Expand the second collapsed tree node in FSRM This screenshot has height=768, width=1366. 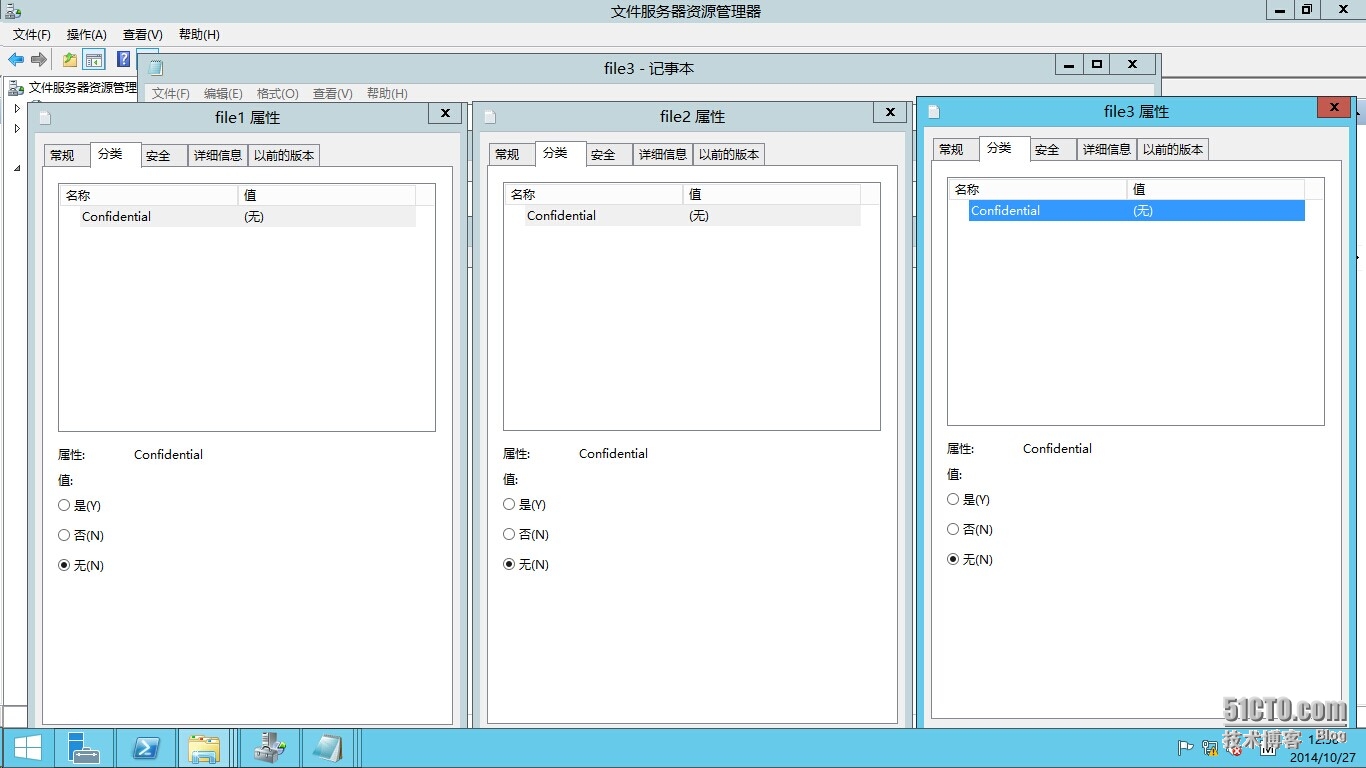coord(17,128)
